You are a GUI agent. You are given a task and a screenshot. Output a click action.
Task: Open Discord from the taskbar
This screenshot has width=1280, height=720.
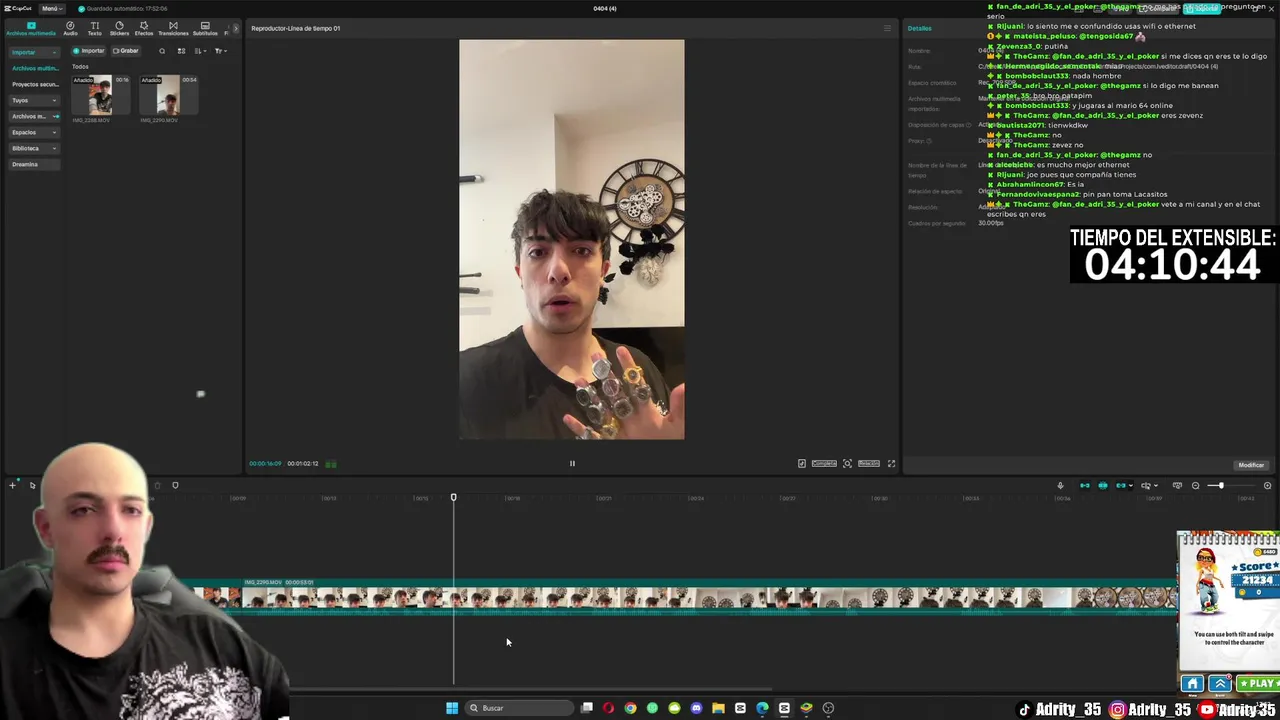coord(696,708)
